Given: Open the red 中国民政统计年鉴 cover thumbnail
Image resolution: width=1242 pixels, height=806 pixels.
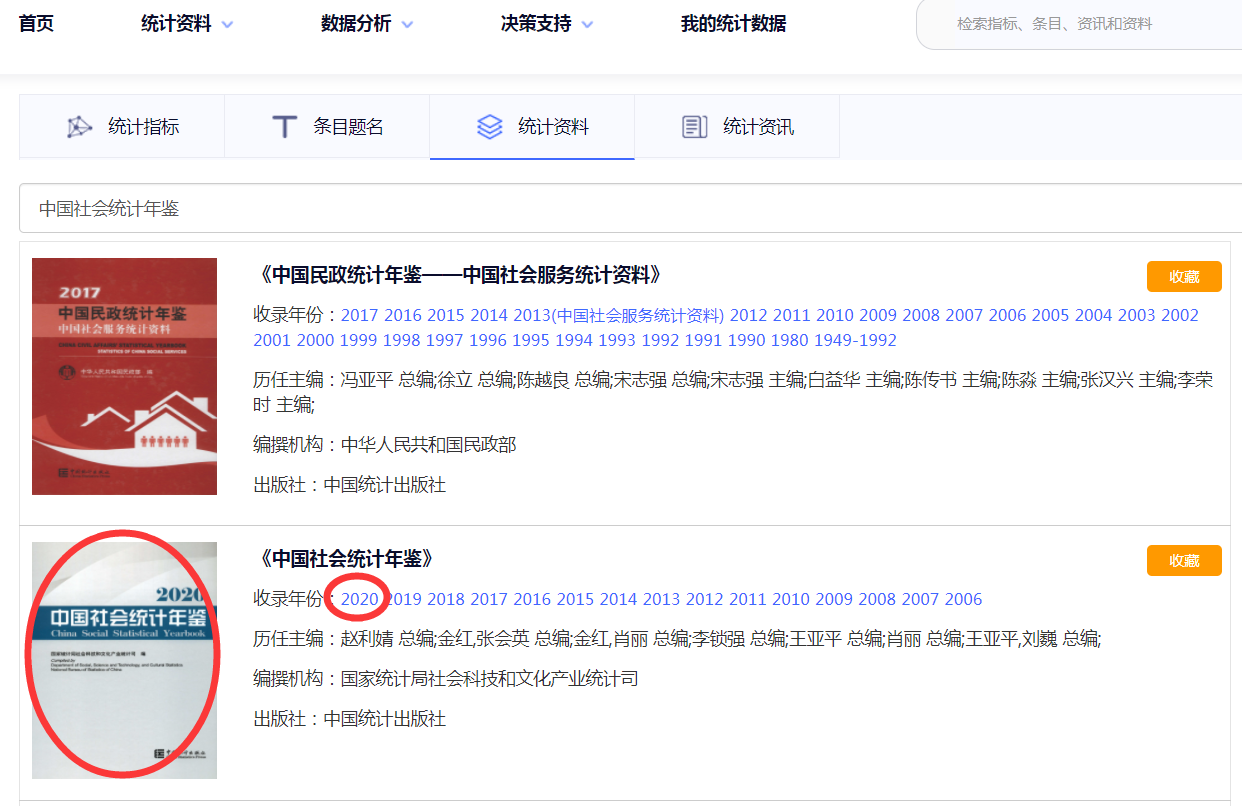Looking at the screenshot, I should pyautogui.click(x=124, y=376).
